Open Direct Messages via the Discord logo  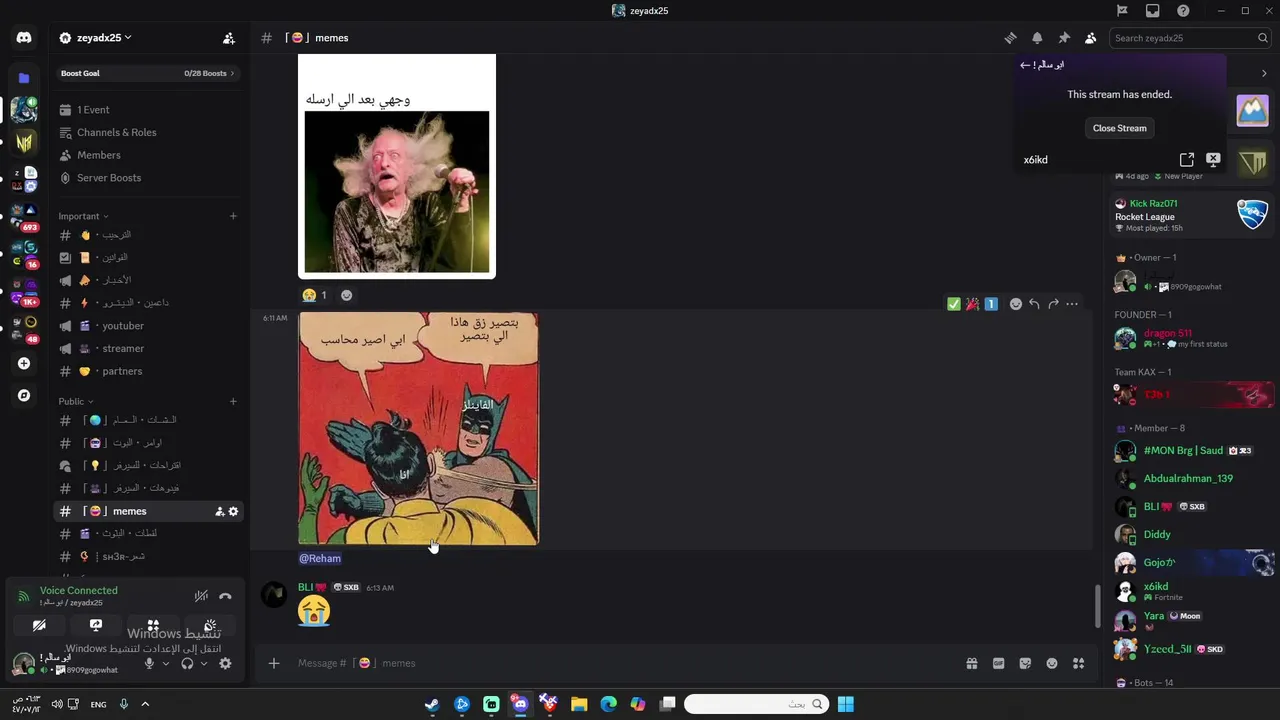pos(24,38)
